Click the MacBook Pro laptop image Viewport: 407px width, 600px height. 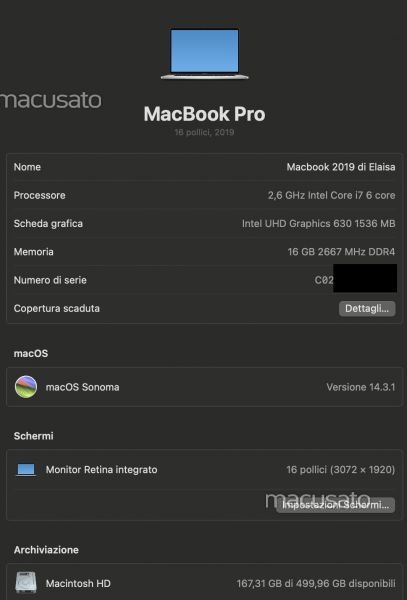(205, 54)
